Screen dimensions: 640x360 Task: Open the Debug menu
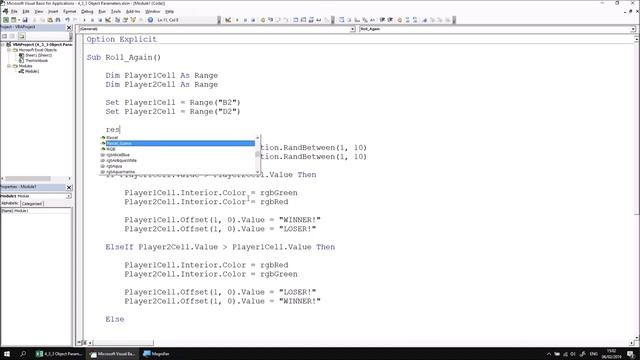(87, 11)
